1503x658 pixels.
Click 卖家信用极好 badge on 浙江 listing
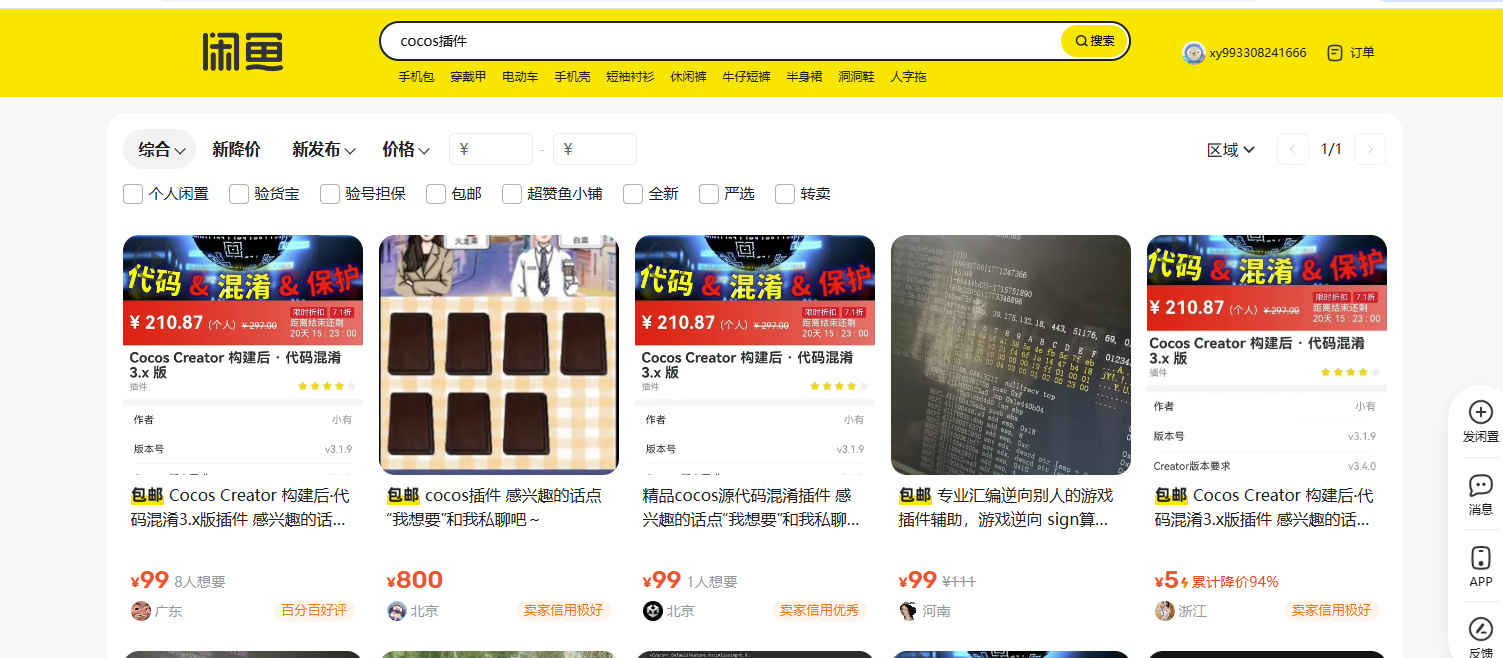click(x=1332, y=610)
